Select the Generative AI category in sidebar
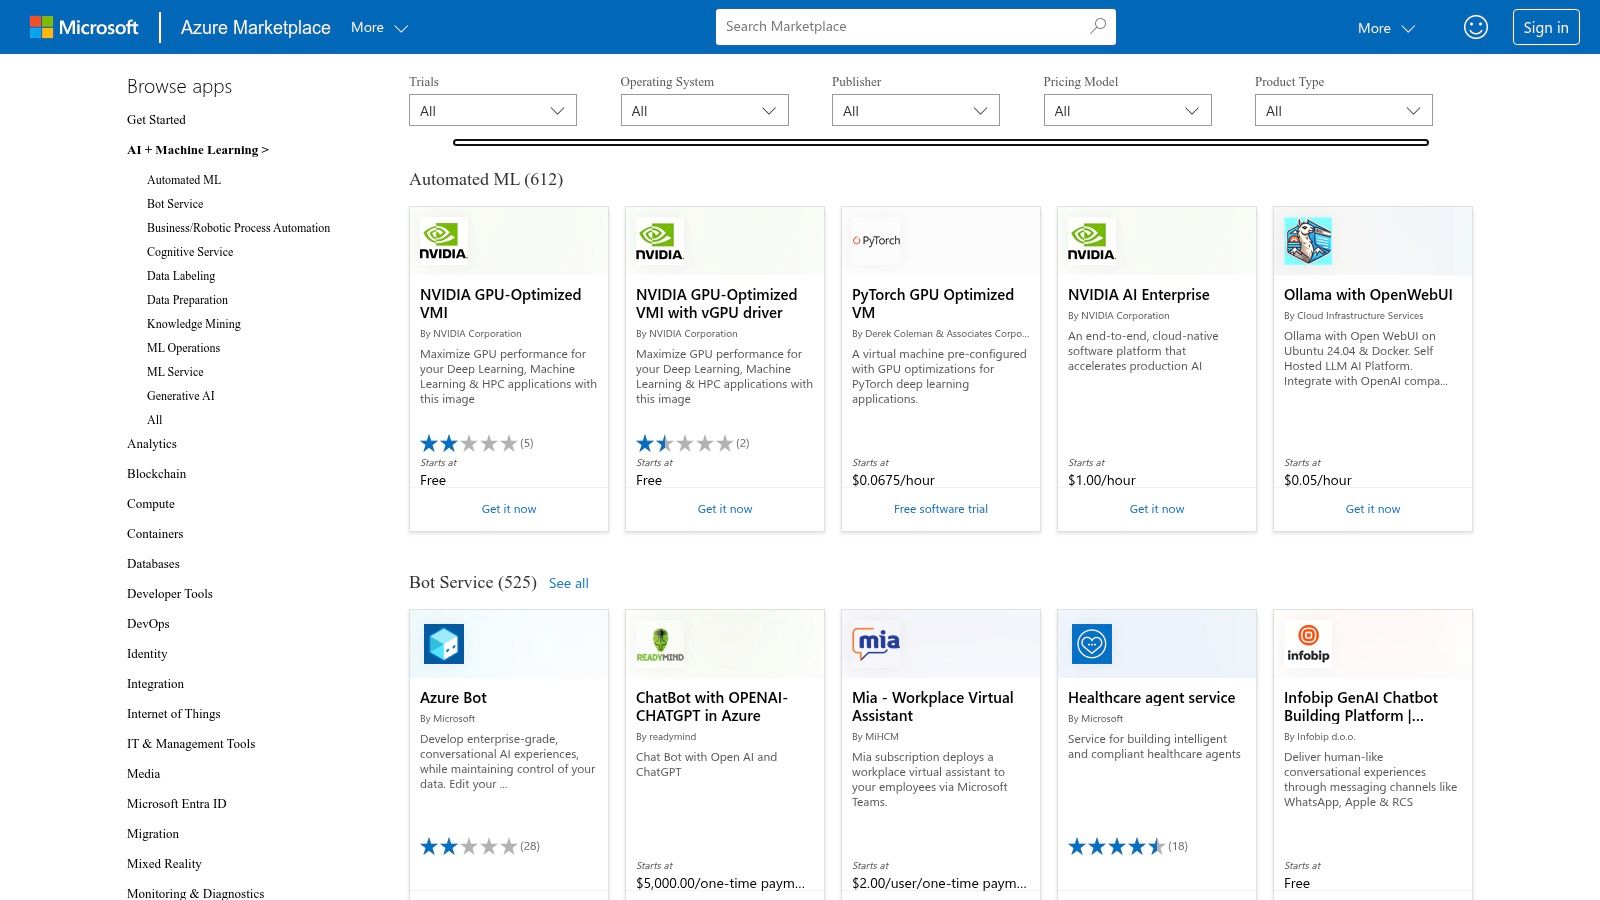This screenshot has width=1600, height=900. (180, 396)
